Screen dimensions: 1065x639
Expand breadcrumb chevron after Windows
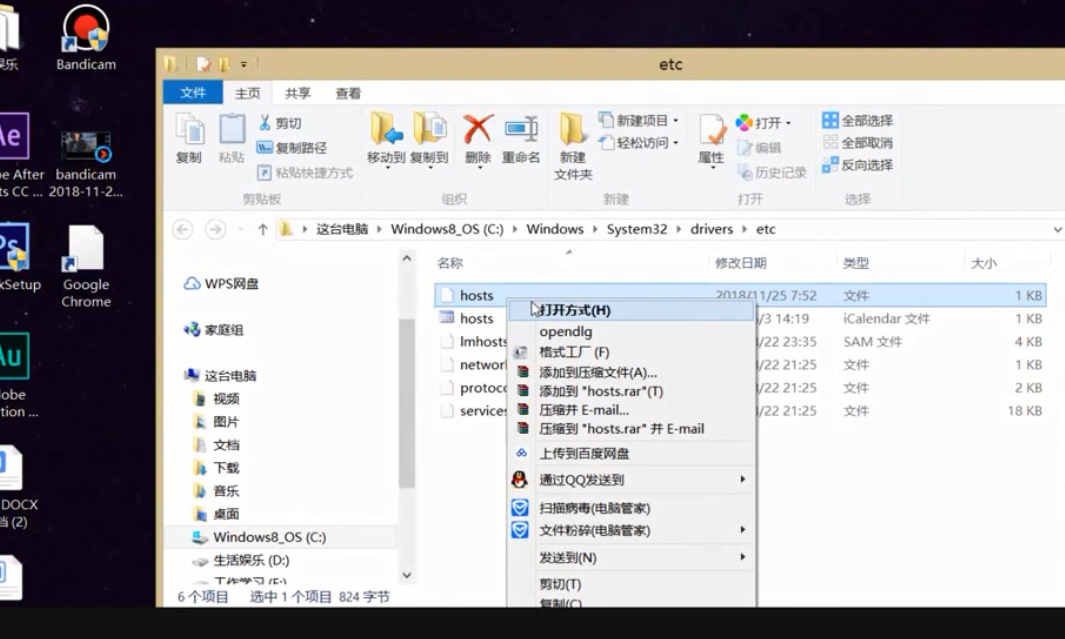595,230
